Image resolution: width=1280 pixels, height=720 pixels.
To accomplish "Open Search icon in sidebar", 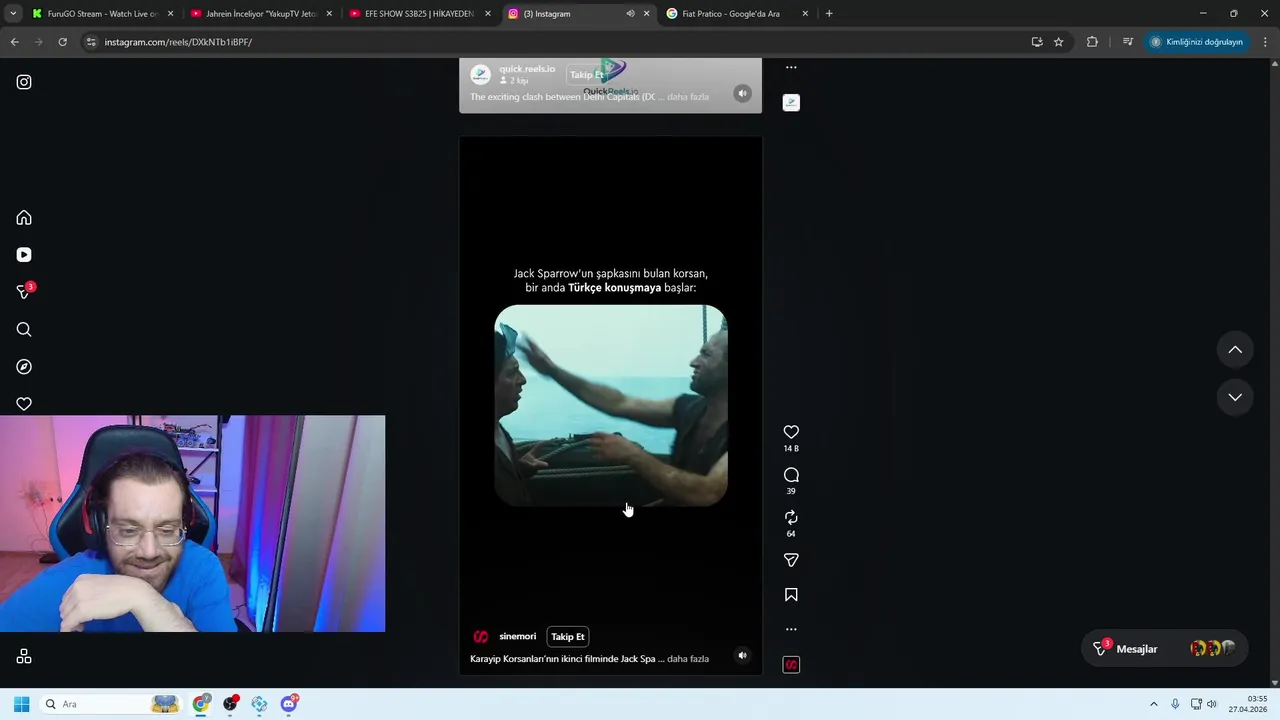I will (24, 330).
